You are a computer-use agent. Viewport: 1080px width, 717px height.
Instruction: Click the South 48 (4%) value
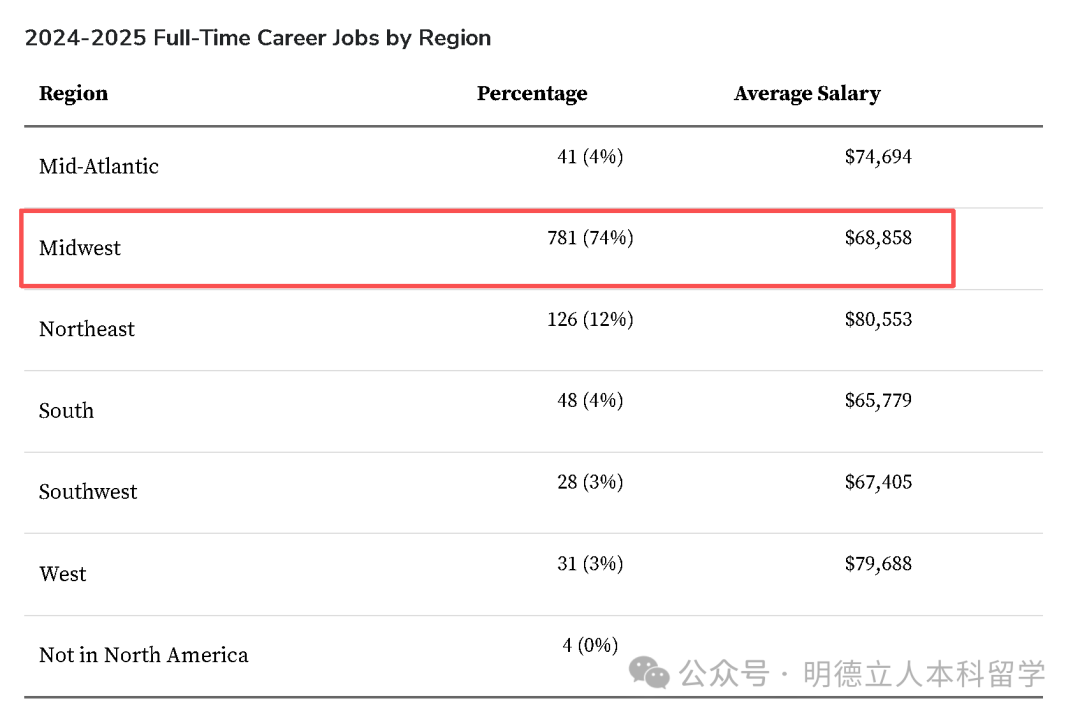click(590, 400)
